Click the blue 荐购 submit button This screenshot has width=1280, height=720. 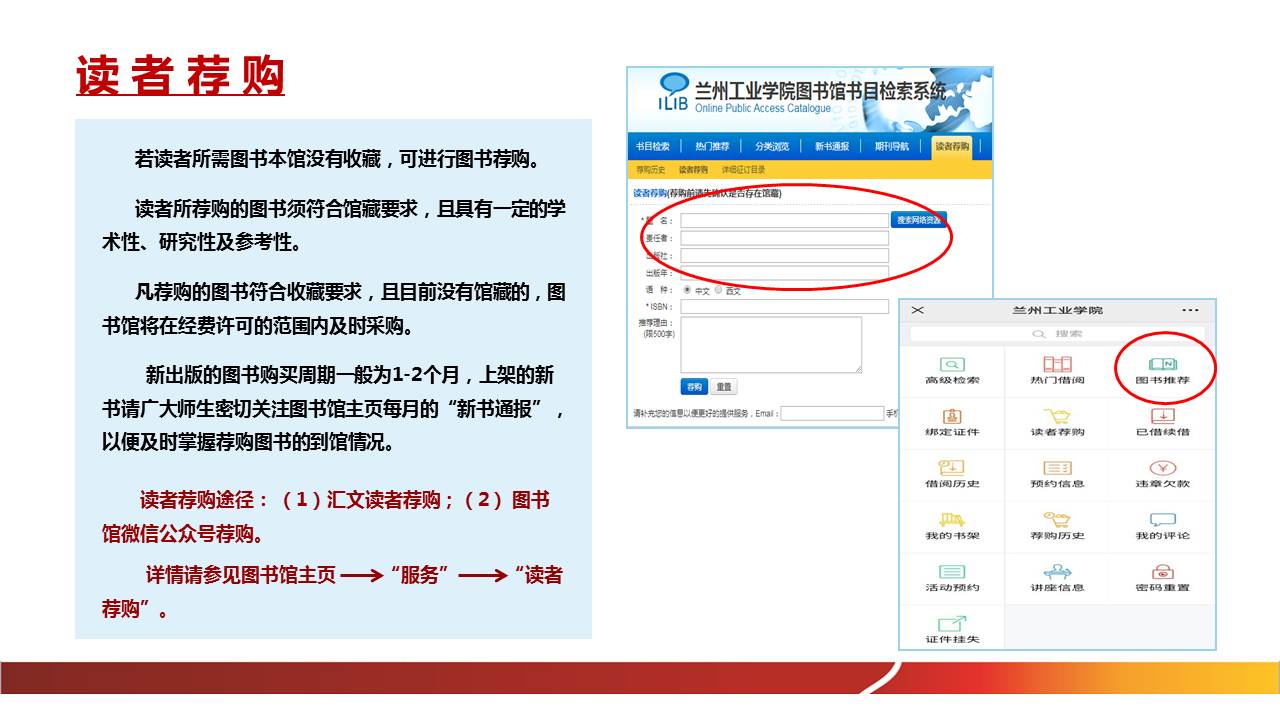click(x=694, y=386)
